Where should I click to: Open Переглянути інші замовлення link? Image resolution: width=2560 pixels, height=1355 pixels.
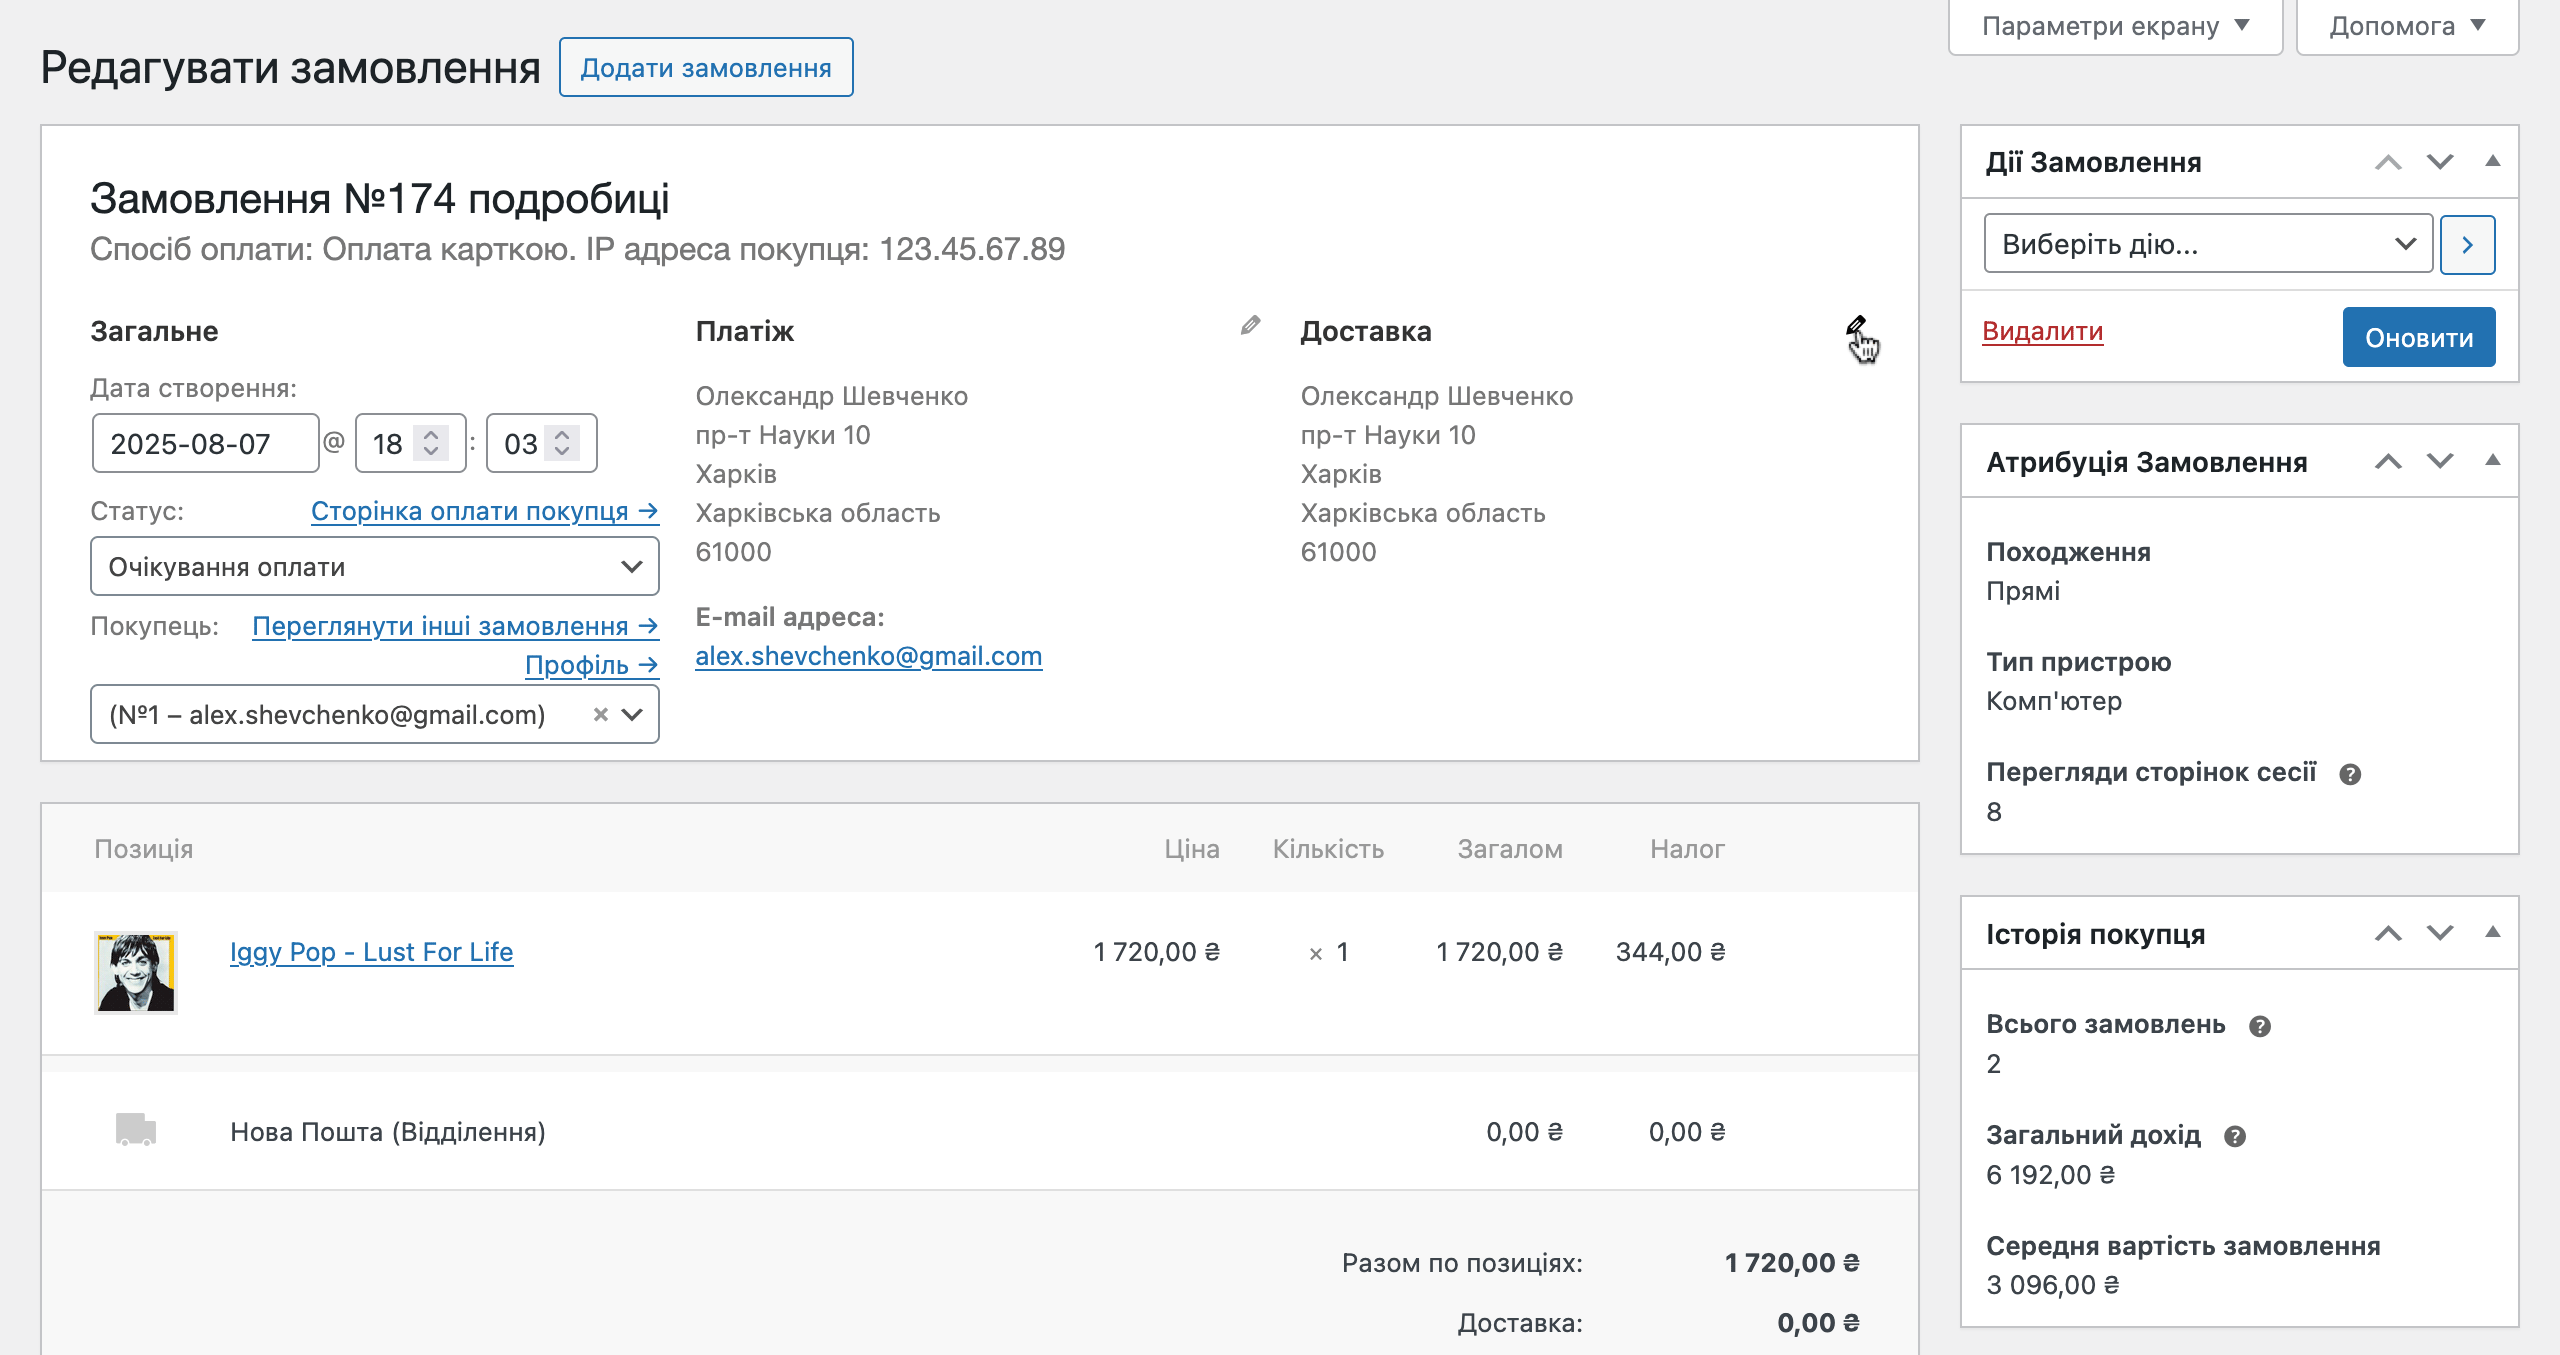coord(455,626)
